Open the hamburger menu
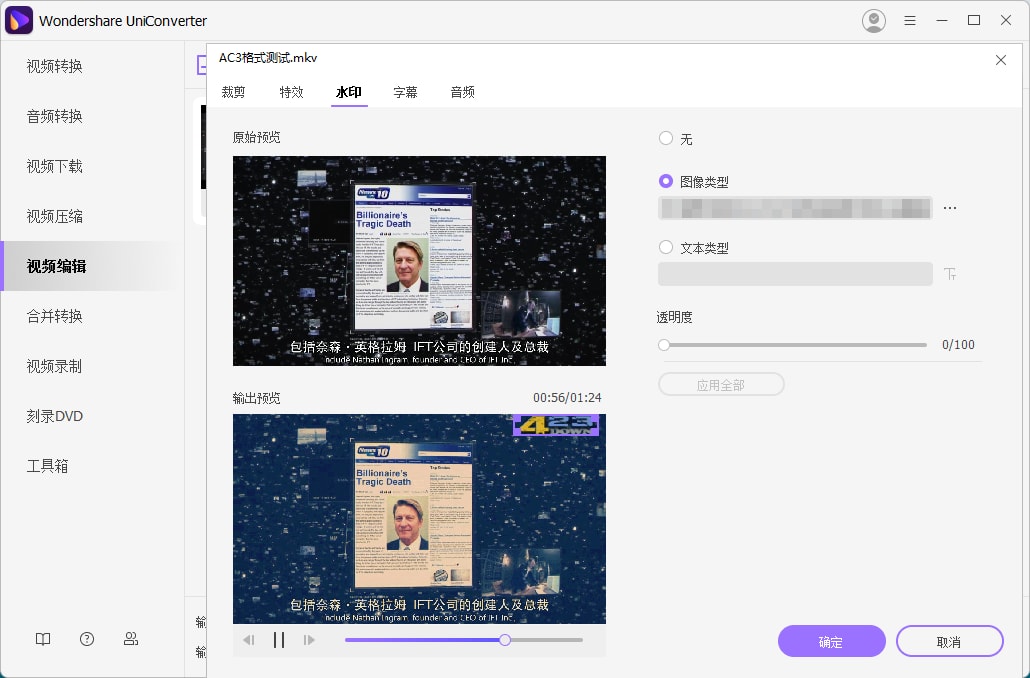The width and height of the screenshot is (1030, 678). 910,19
